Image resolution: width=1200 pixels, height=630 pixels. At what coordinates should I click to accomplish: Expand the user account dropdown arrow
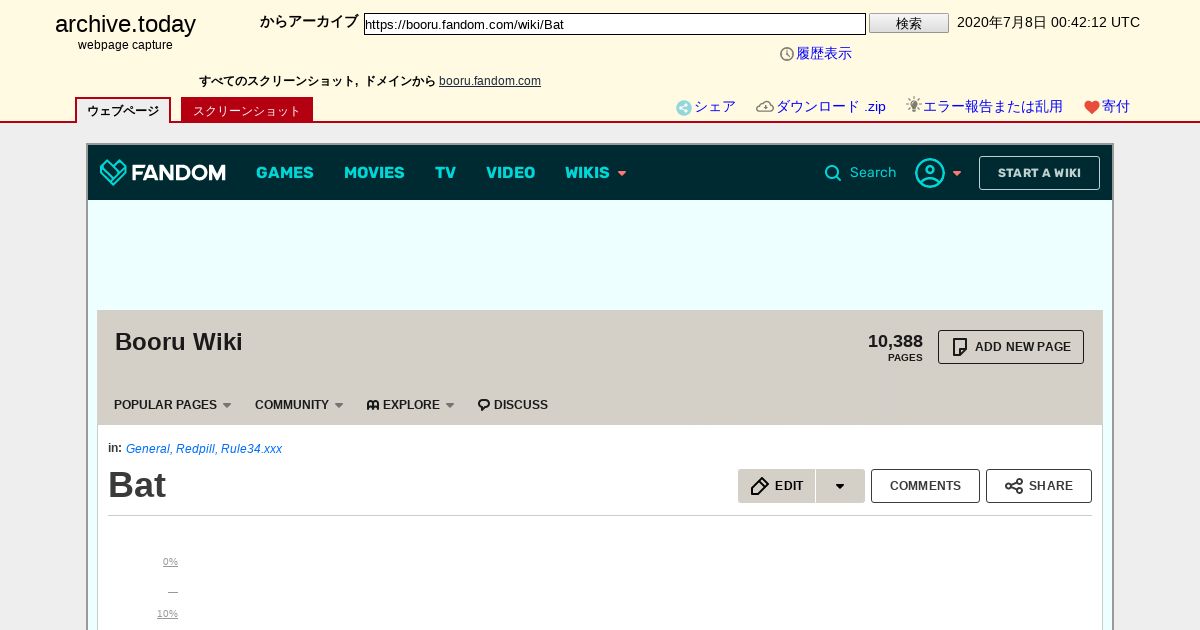point(957,173)
